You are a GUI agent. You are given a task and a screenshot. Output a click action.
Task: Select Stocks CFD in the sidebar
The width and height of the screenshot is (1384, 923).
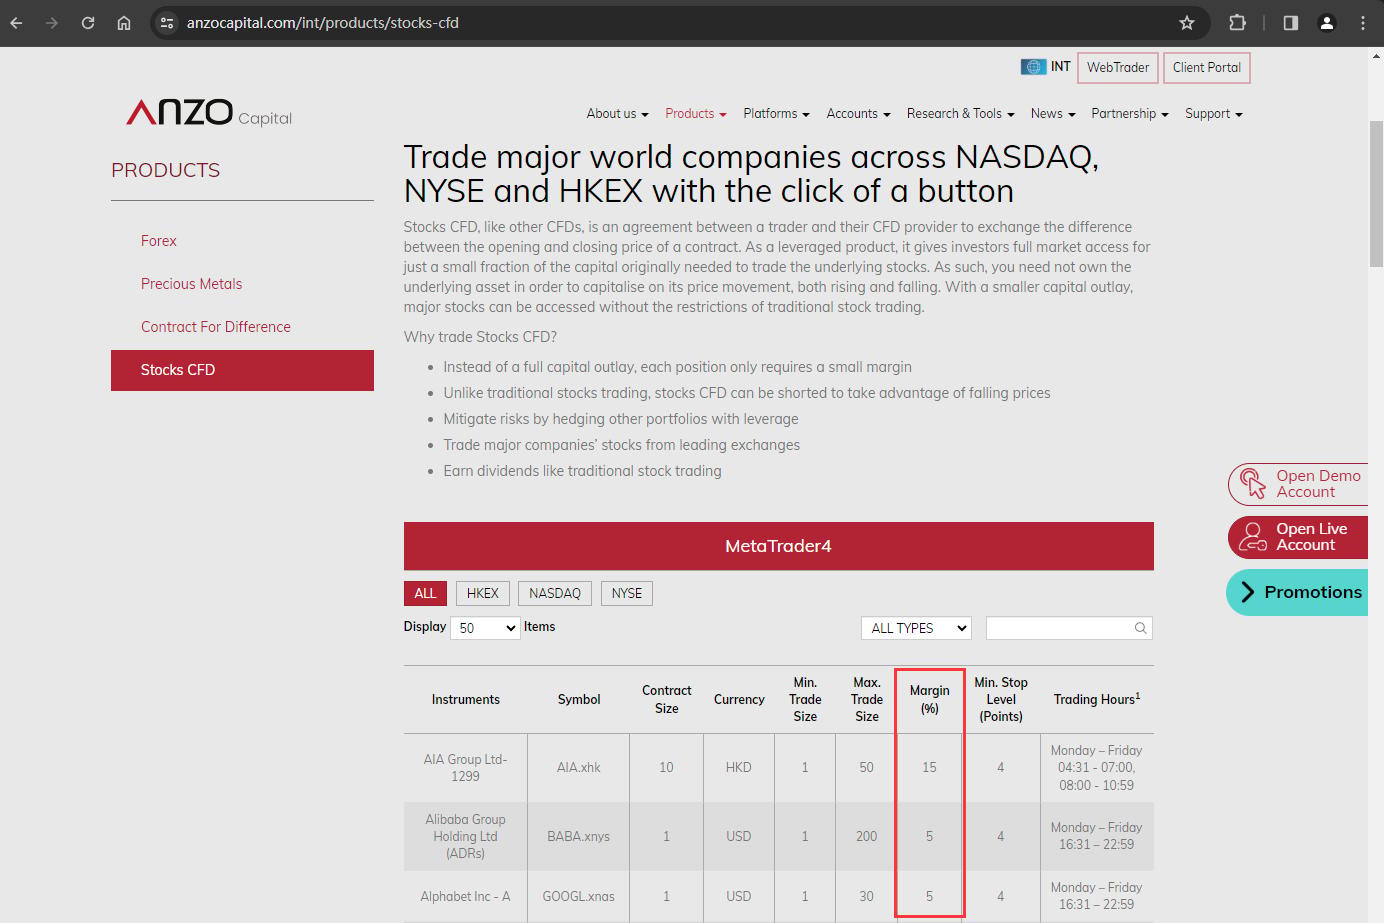click(242, 370)
